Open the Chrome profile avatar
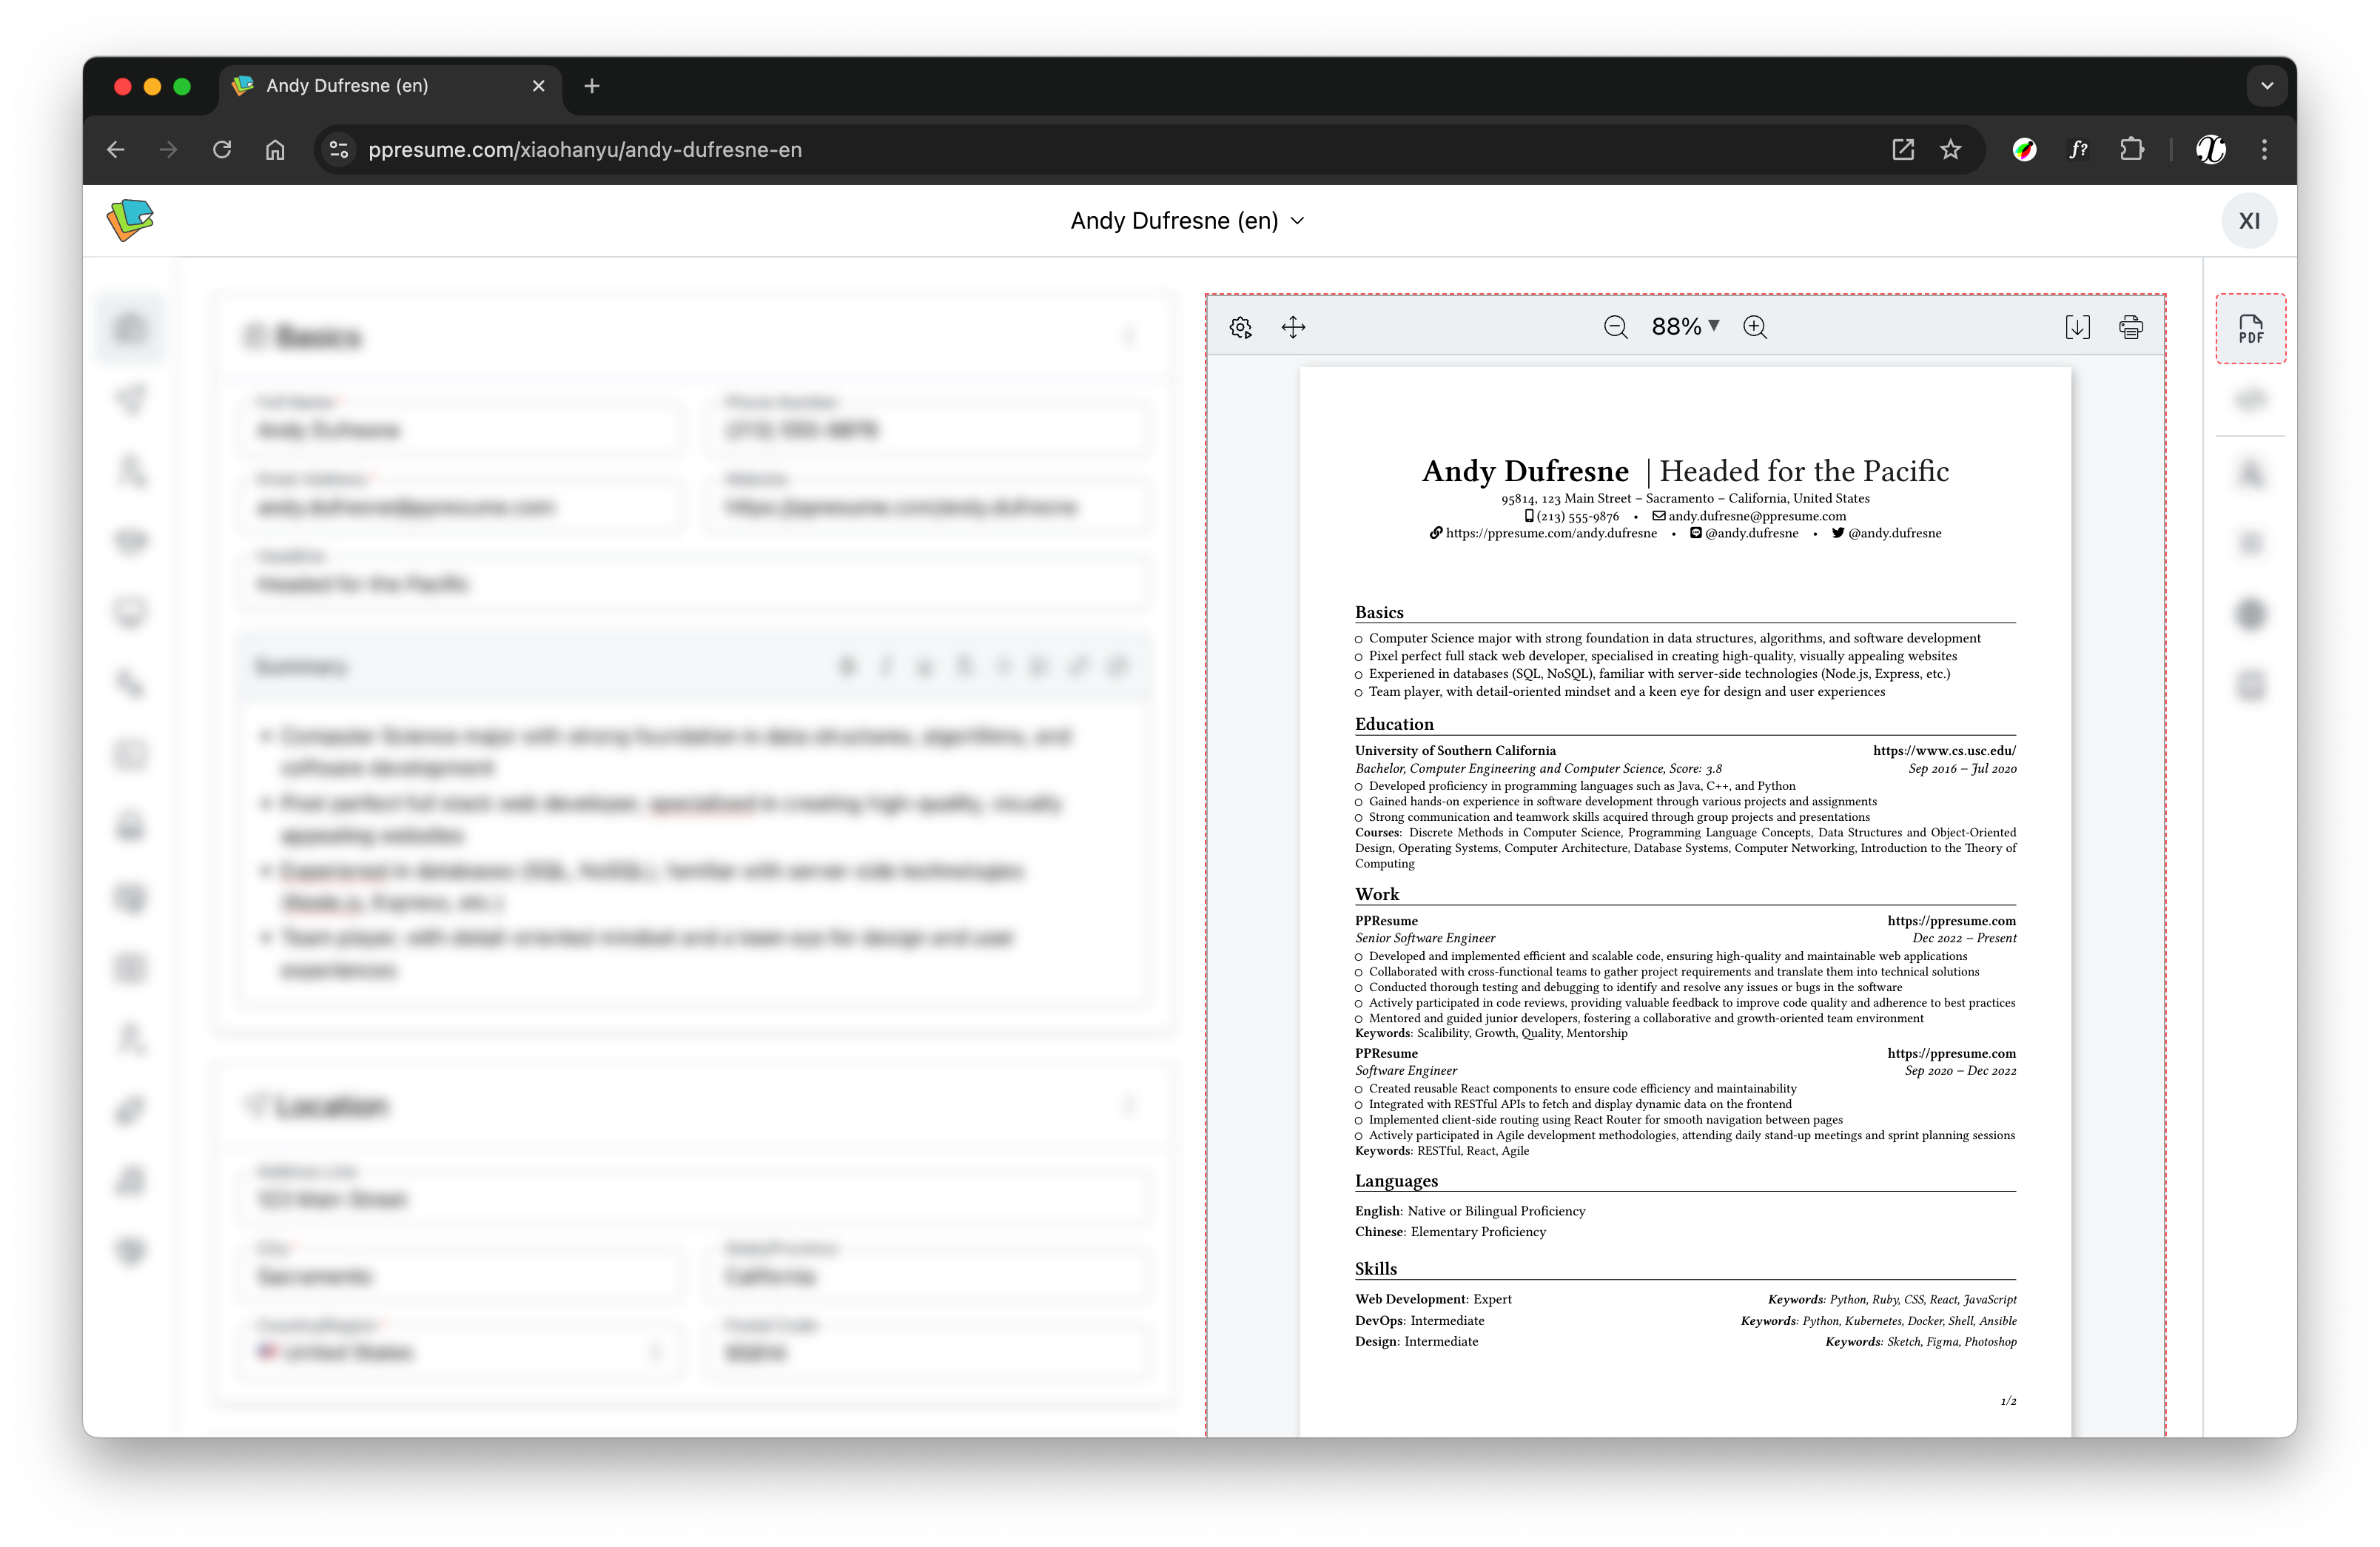 tap(2210, 149)
